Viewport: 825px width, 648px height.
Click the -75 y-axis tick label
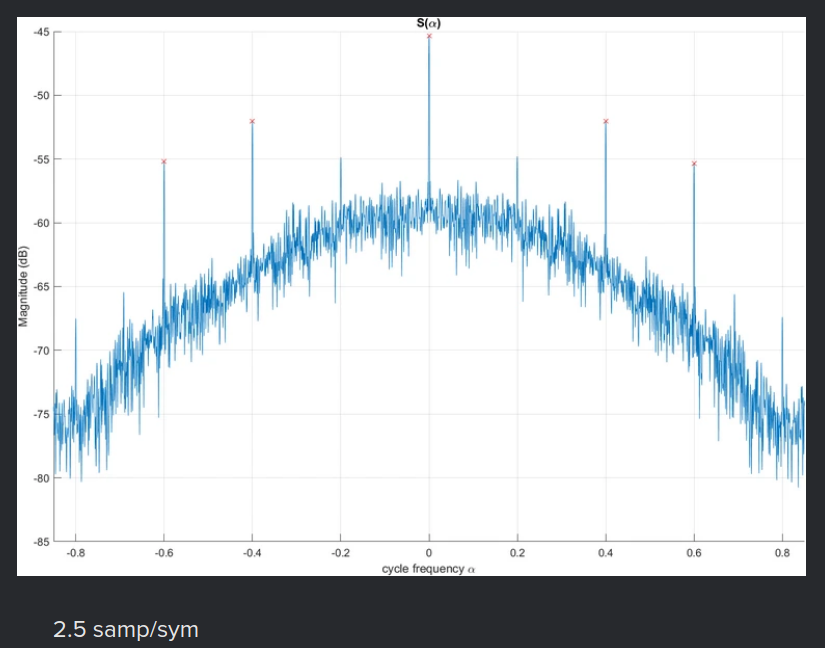pos(41,414)
